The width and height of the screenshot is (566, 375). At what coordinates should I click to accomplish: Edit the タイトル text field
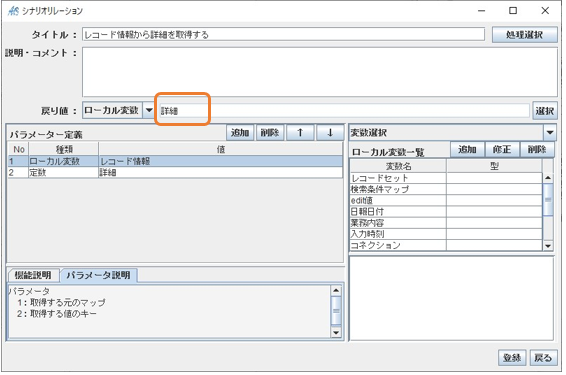pos(283,35)
